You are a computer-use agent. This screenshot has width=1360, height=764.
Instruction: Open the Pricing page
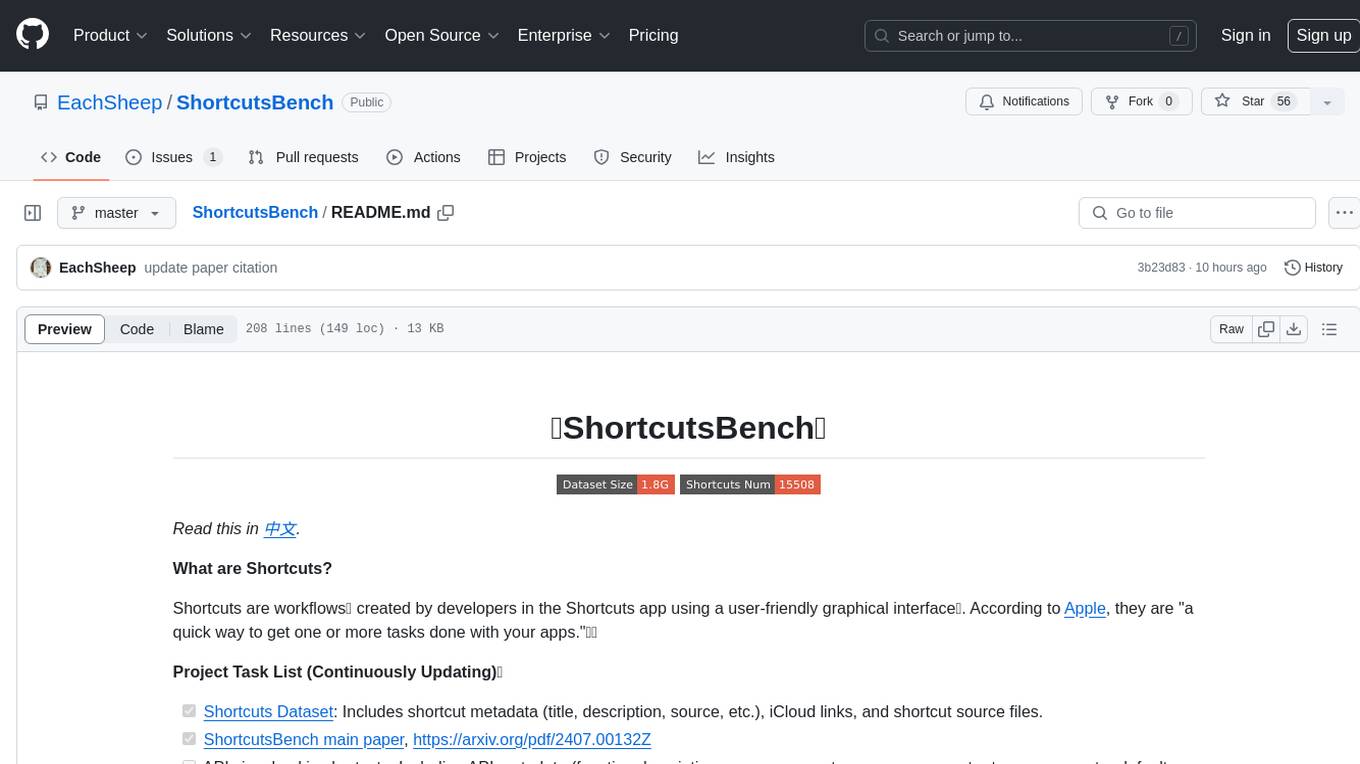coord(653,35)
